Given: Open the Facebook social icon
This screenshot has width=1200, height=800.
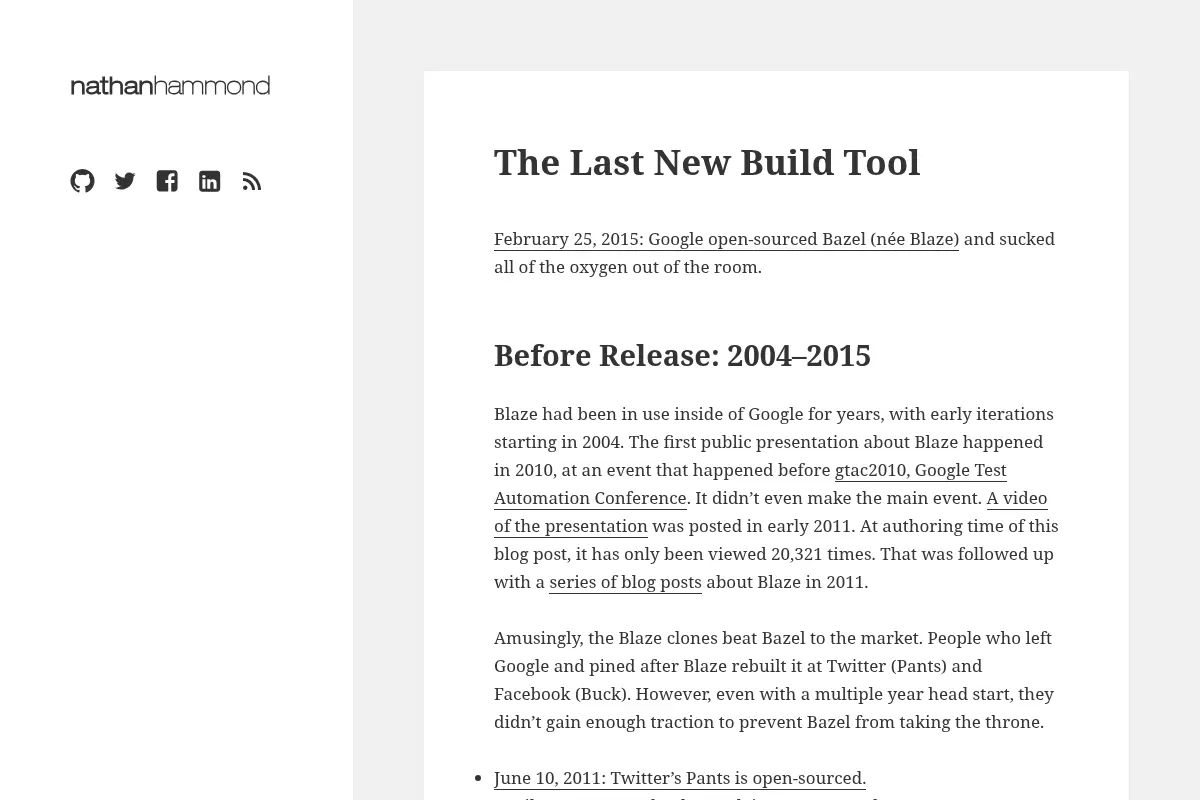Looking at the screenshot, I should [167, 181].
